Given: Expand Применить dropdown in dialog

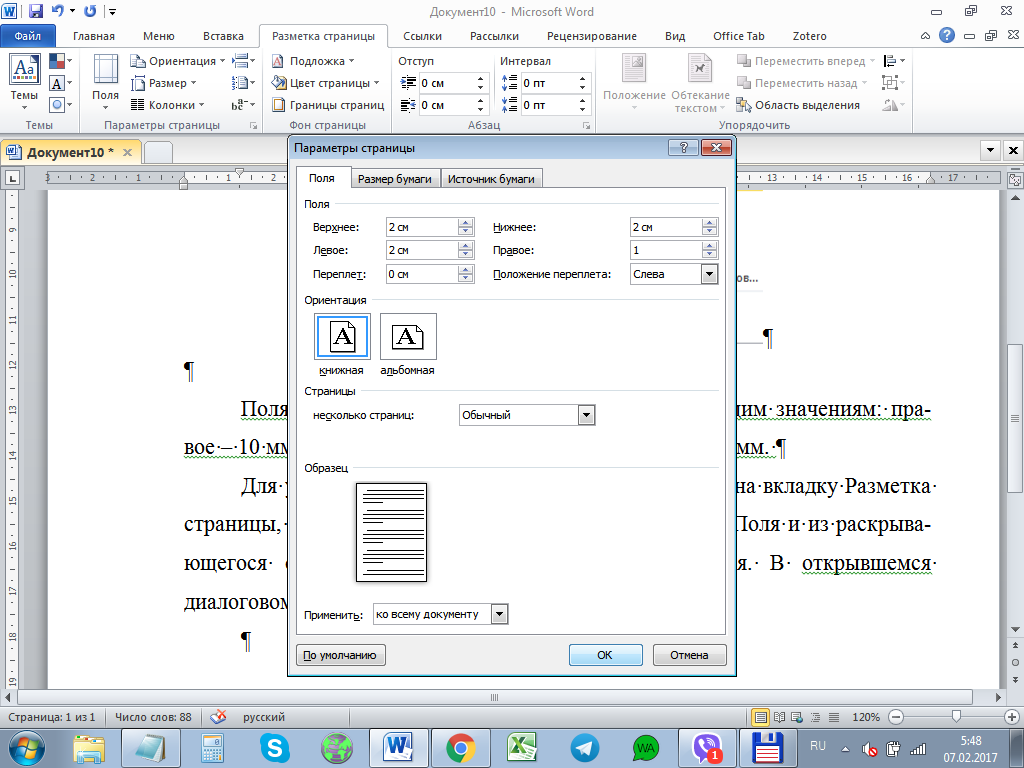Looking at the screenshot, I should (x=499, y=614).
